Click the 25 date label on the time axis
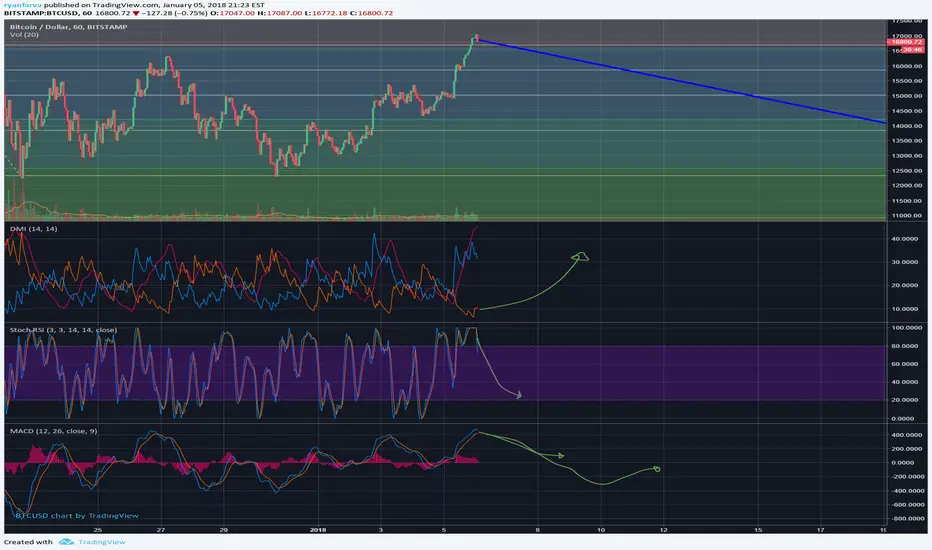 coord(98,530)
